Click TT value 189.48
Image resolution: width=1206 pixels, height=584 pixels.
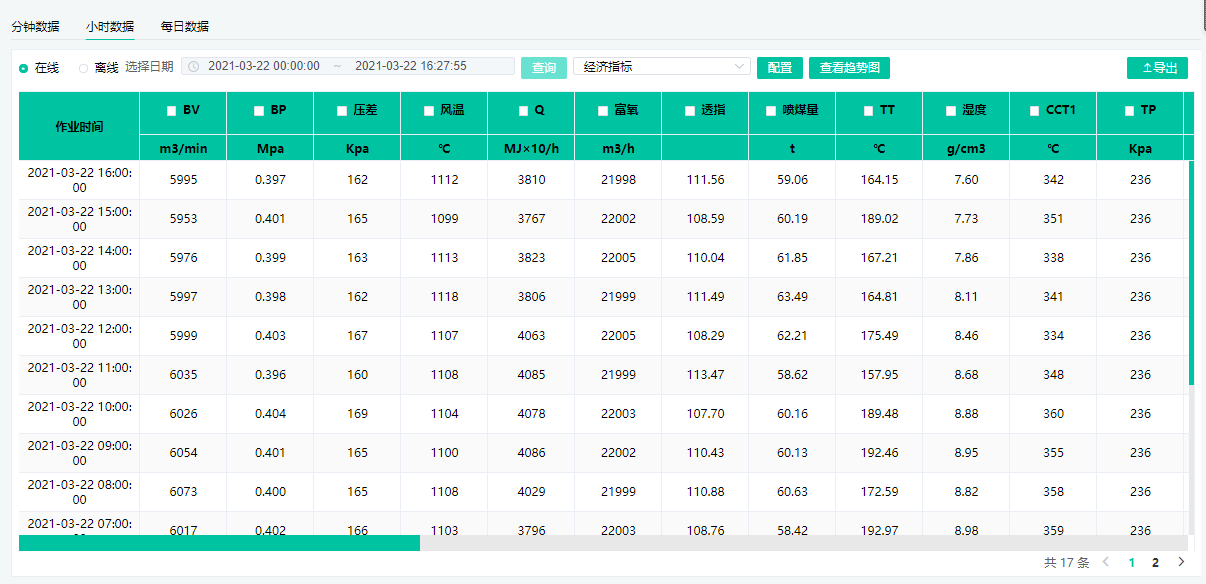click(879, 414)
